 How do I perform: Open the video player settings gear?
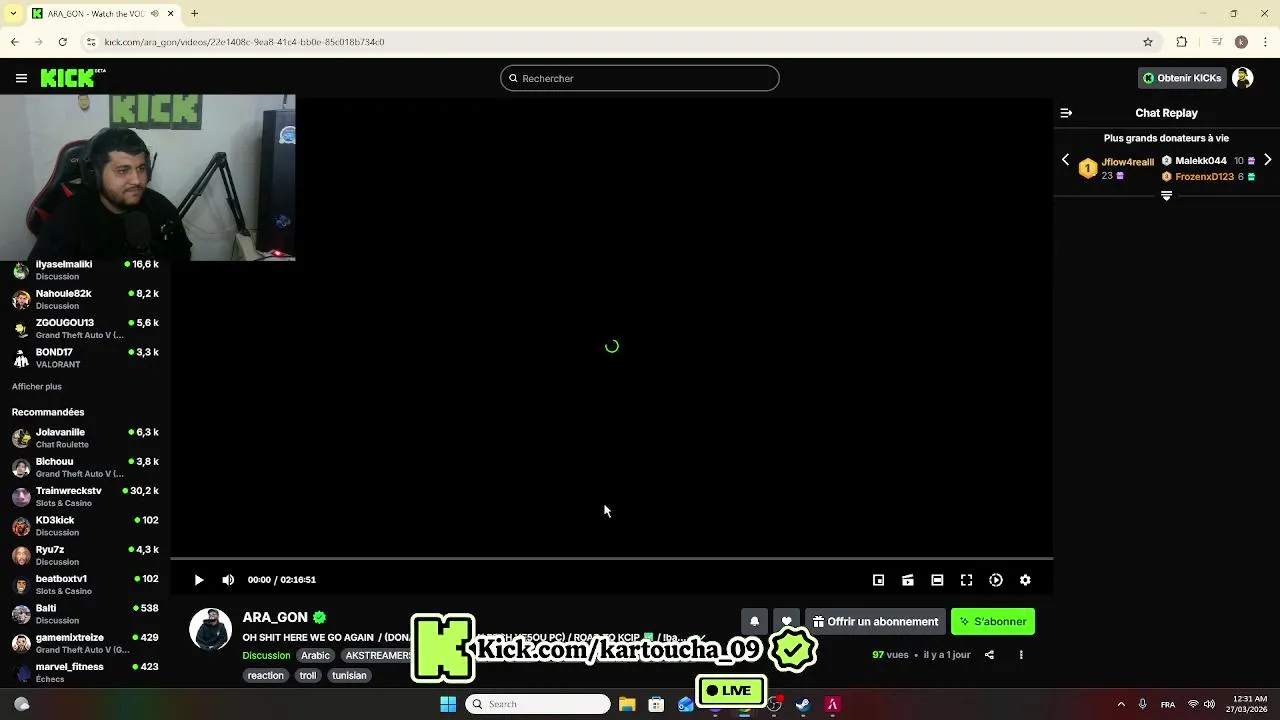click(x=1025, y=580)
